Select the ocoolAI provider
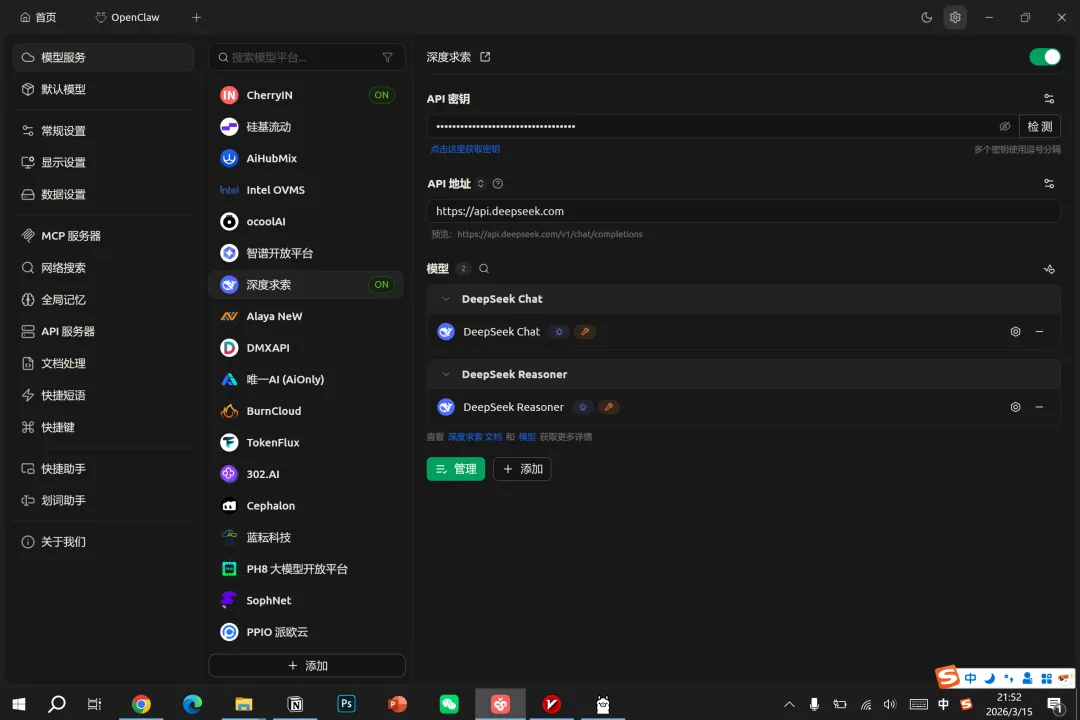This screenshot has height=720, width=1080. coord(307,221)
